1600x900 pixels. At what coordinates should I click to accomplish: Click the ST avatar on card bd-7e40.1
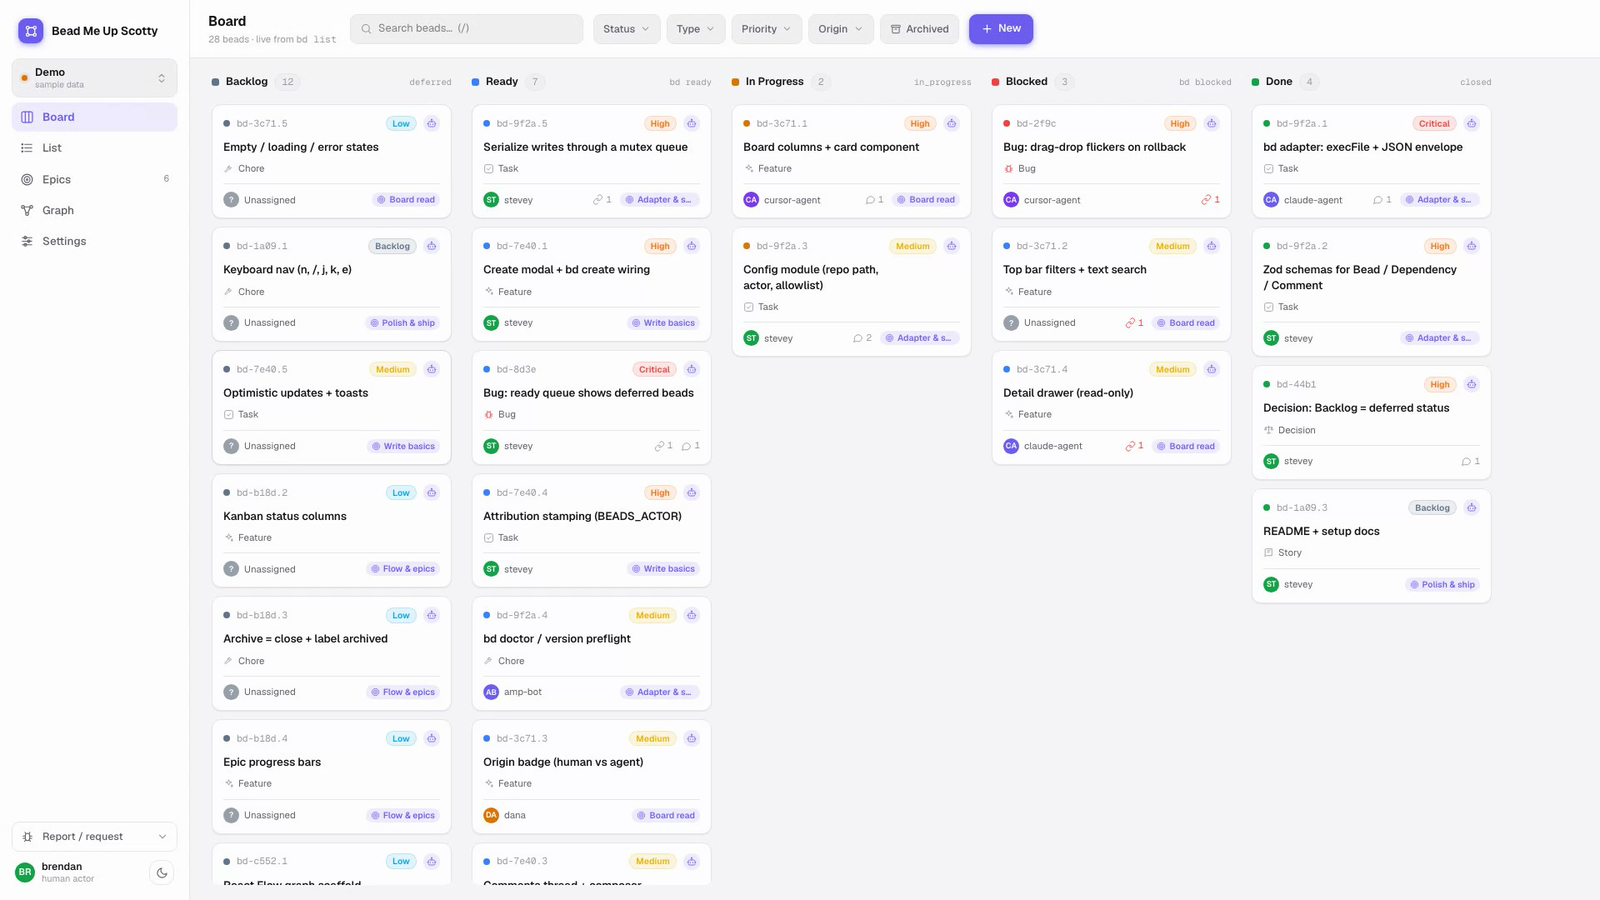491,323
